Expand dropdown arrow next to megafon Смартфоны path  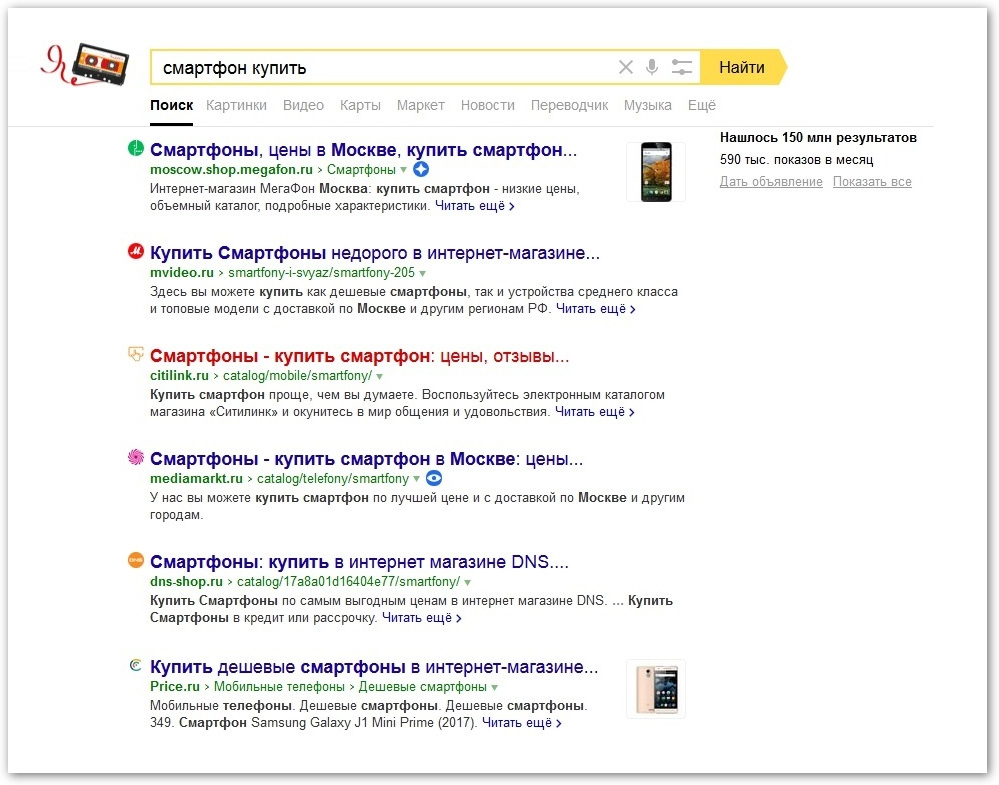pos(403,170)
